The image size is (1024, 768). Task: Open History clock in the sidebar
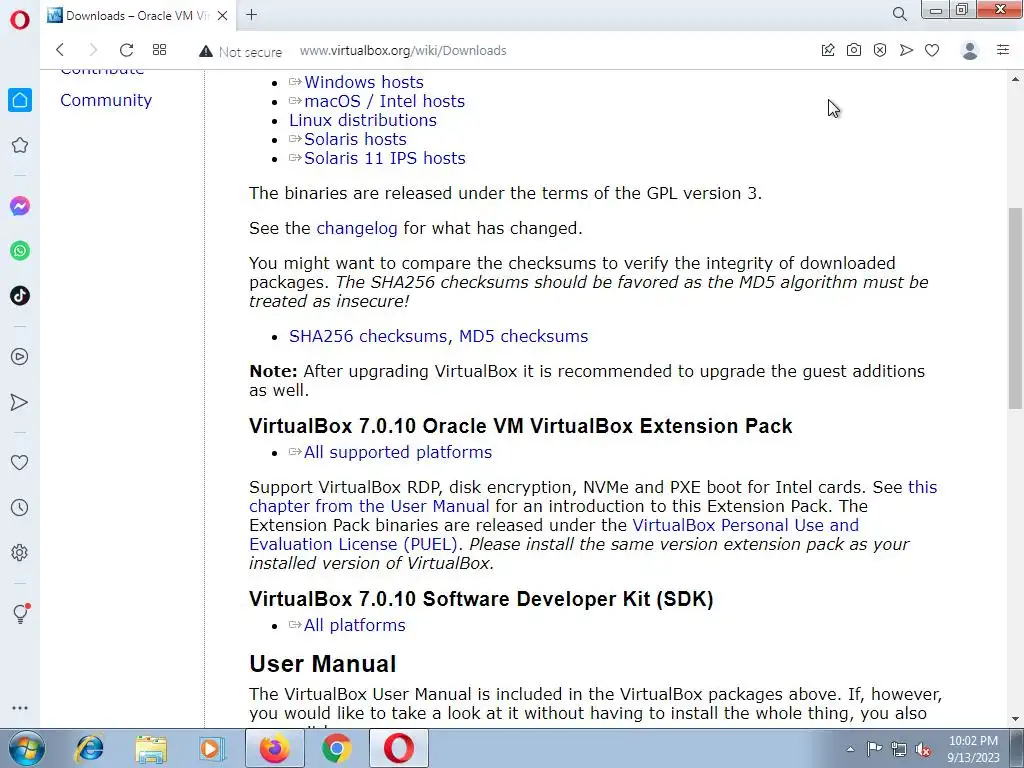coord(20,507)
